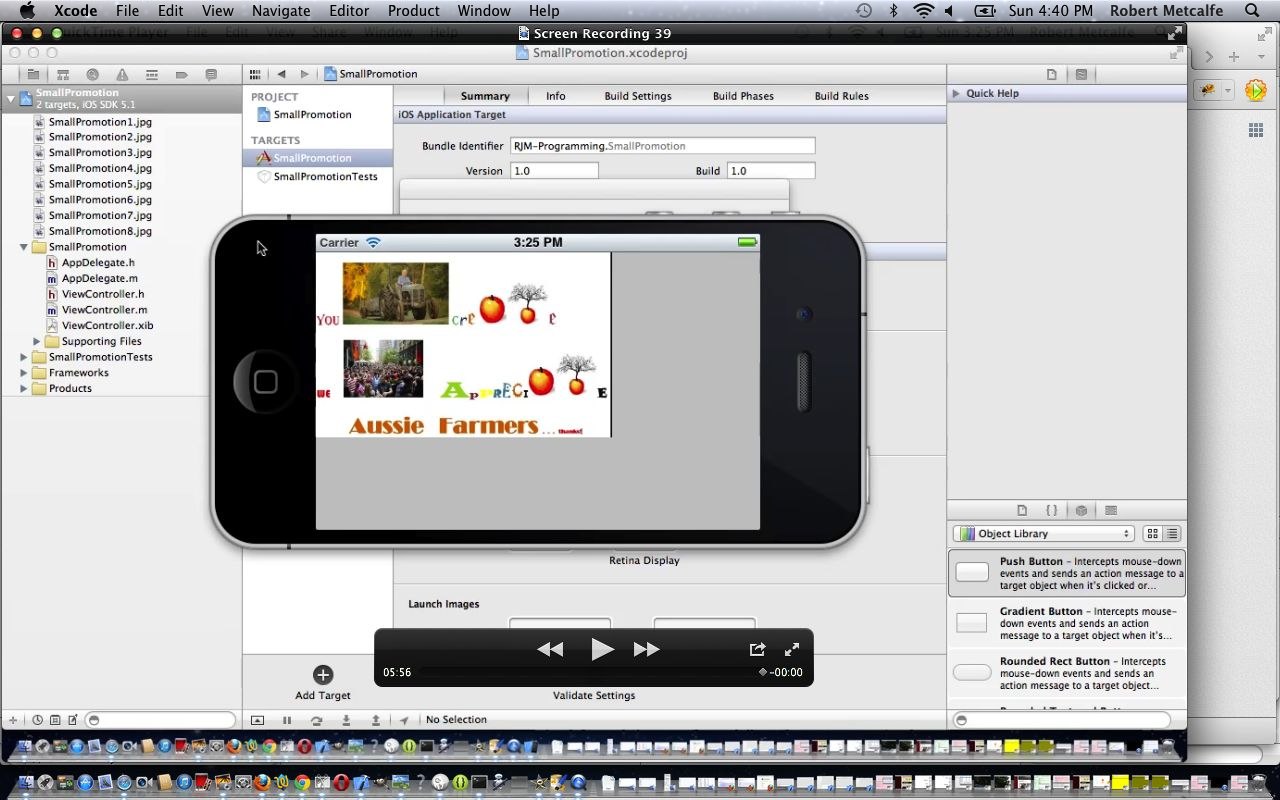Image resolution: width=1280 pixels, height=800 pixels.
Task: Click the QuickTime share icon
Action: (757, 649)
